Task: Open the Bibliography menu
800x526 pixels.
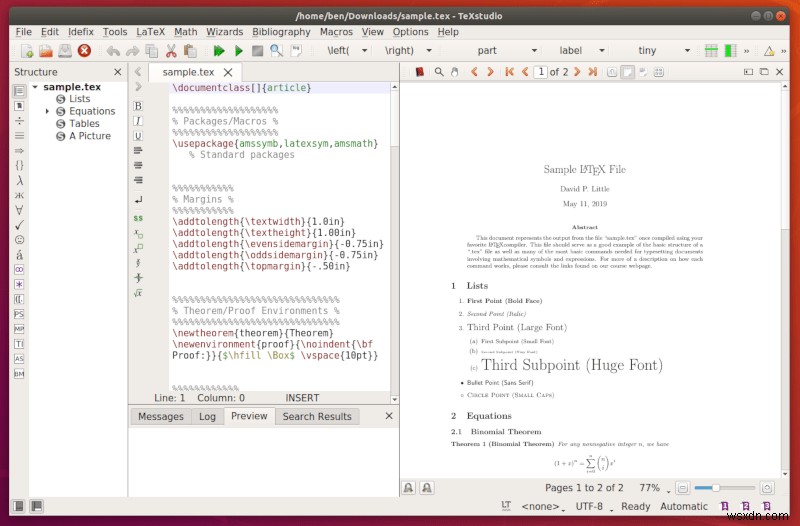Action: coord(281,32)
